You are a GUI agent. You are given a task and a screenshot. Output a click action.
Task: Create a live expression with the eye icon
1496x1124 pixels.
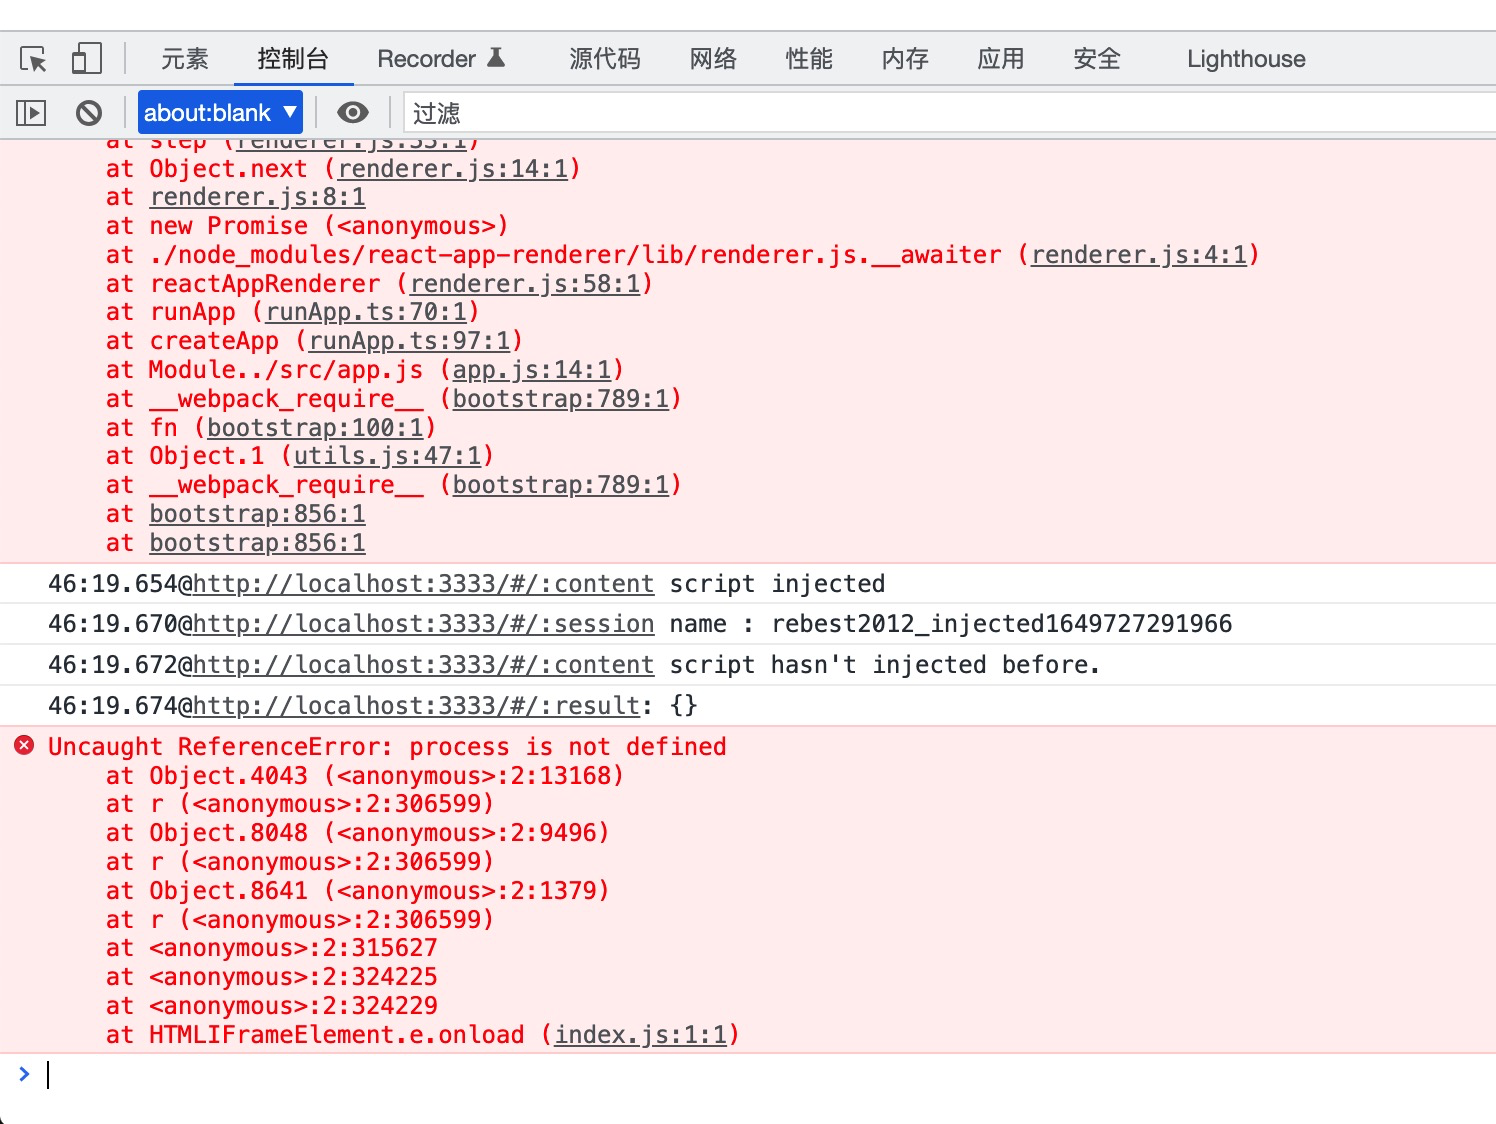(353, 112)
